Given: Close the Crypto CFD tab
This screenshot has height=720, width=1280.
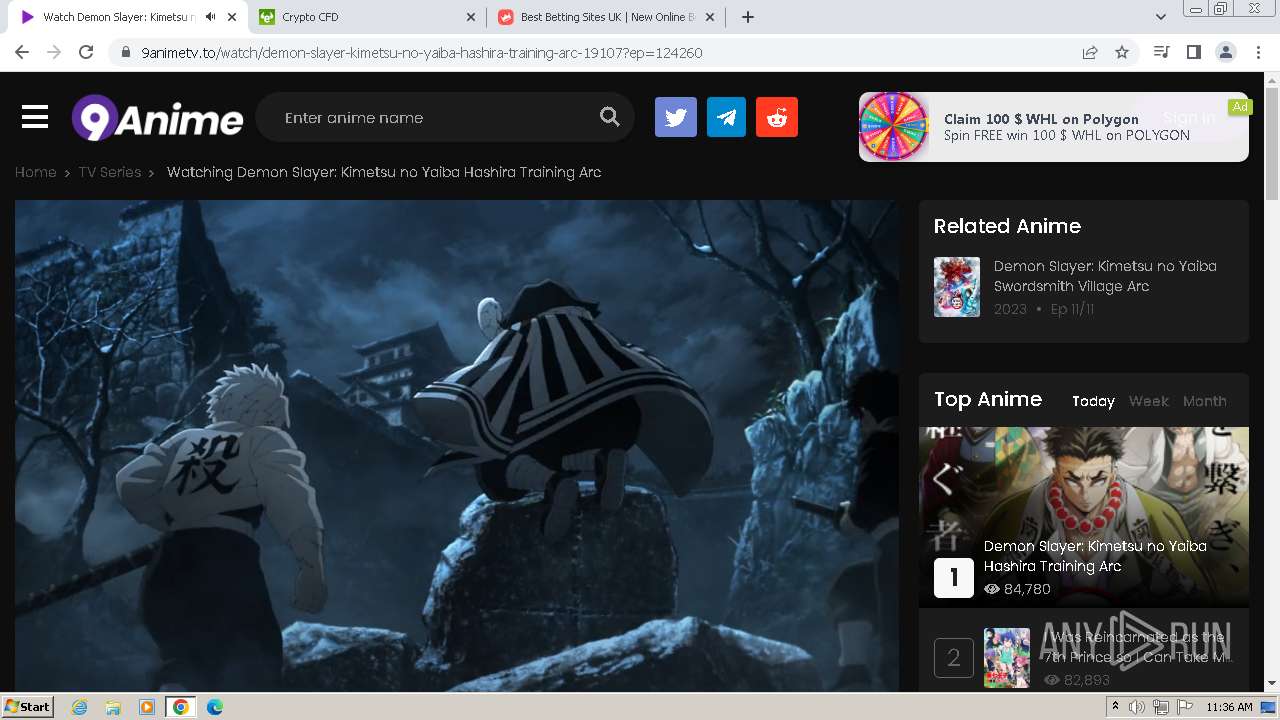Looking at the screenshot, I should click(x=472, y=17).
